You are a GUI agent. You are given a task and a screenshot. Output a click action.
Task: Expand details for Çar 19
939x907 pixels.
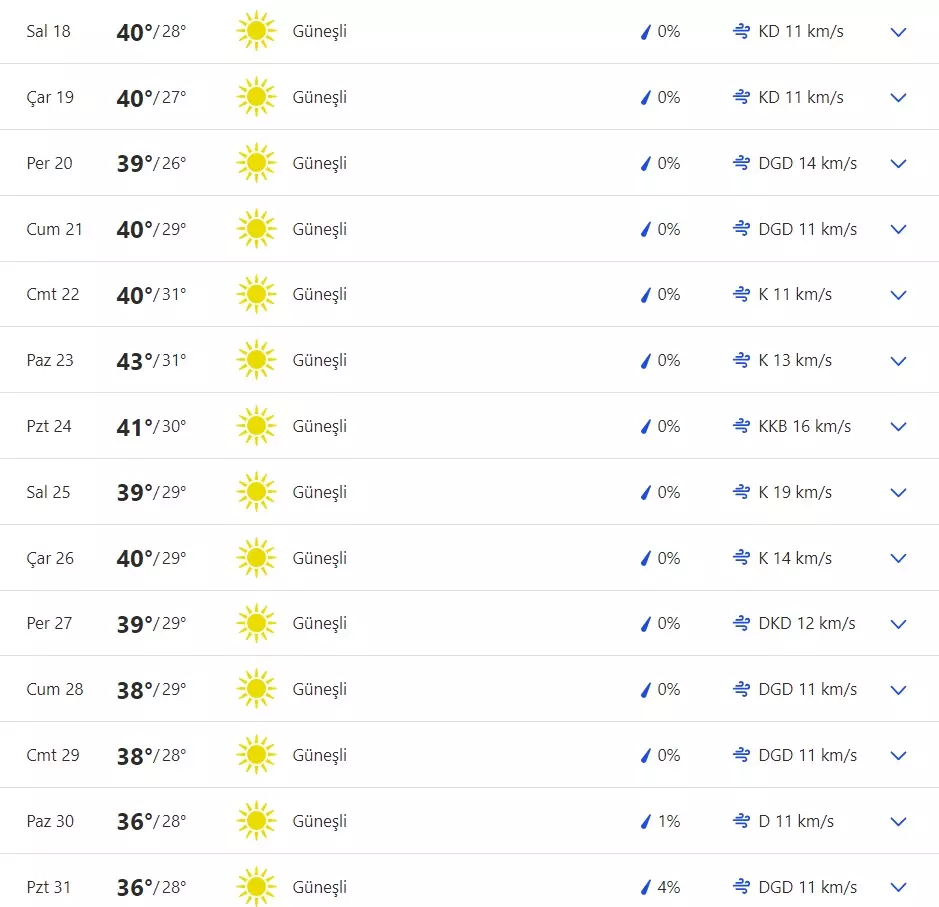(x=898, y=98)
